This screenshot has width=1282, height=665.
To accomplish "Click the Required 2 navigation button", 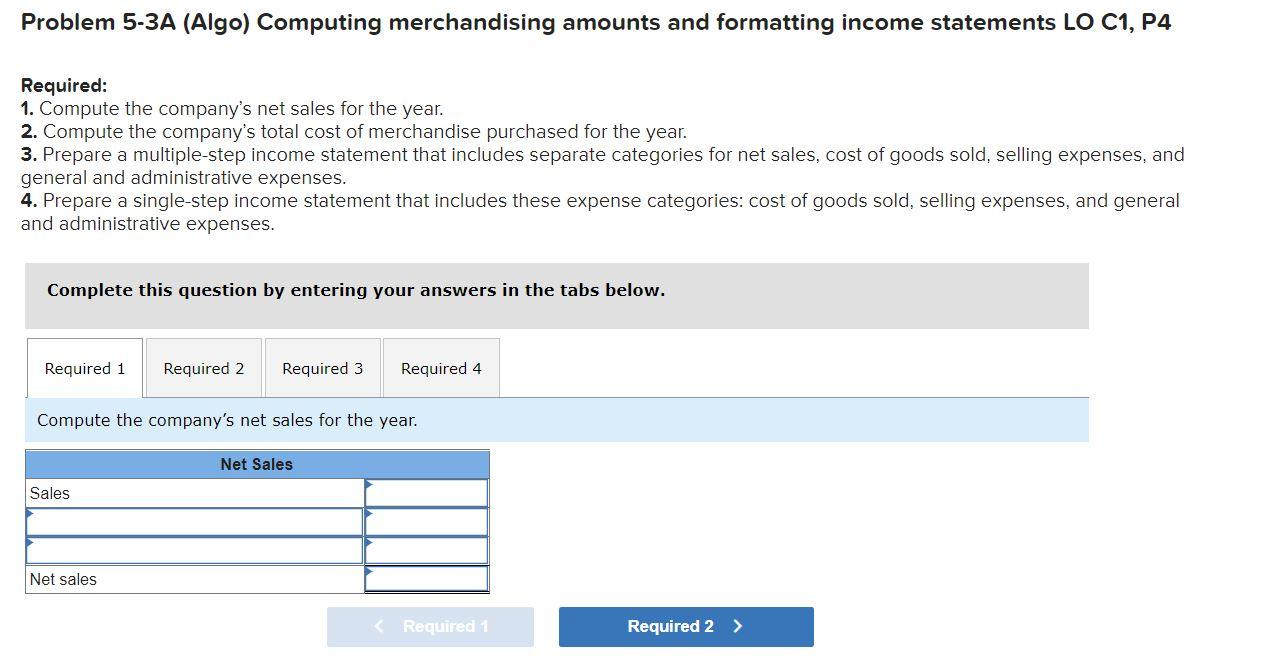I will [x=686, y=626].
